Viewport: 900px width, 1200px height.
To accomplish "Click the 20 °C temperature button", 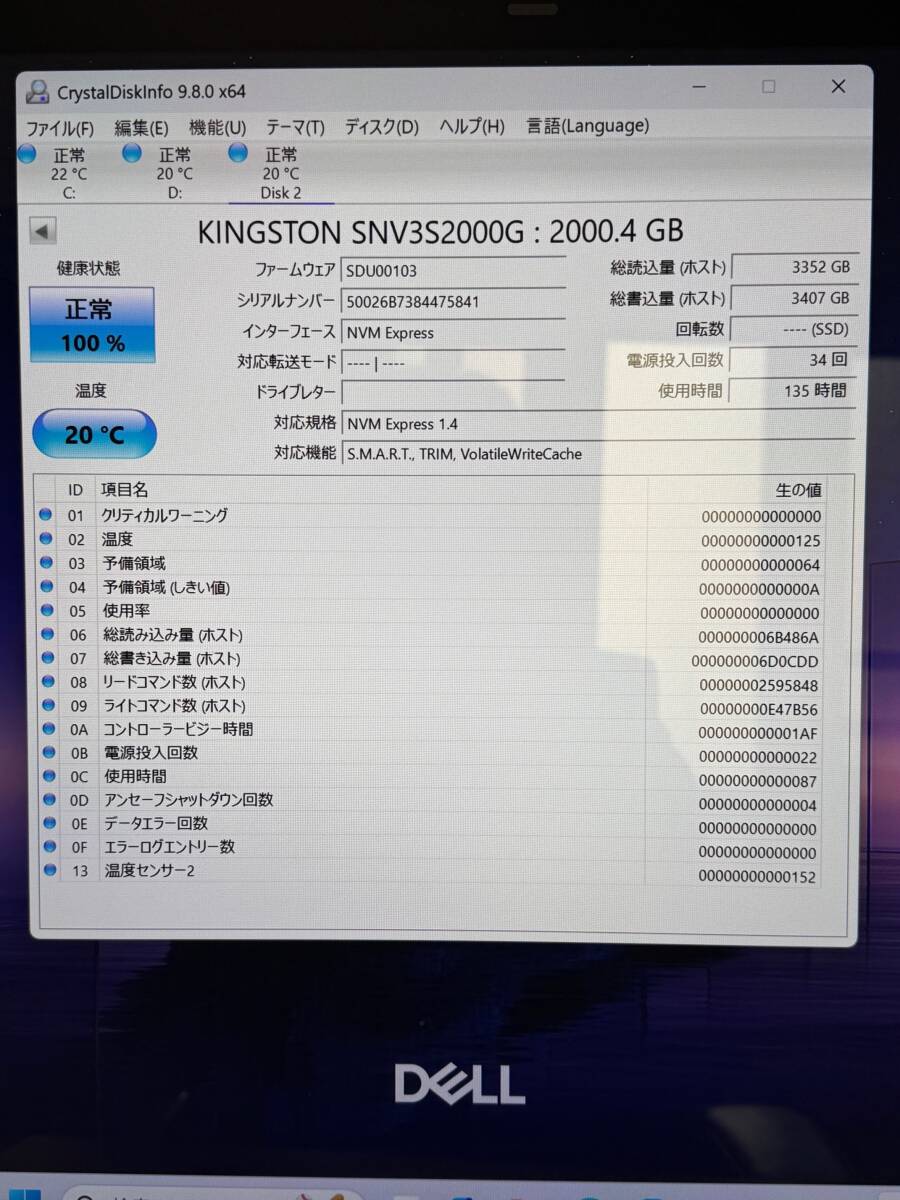I will (94, 434).
